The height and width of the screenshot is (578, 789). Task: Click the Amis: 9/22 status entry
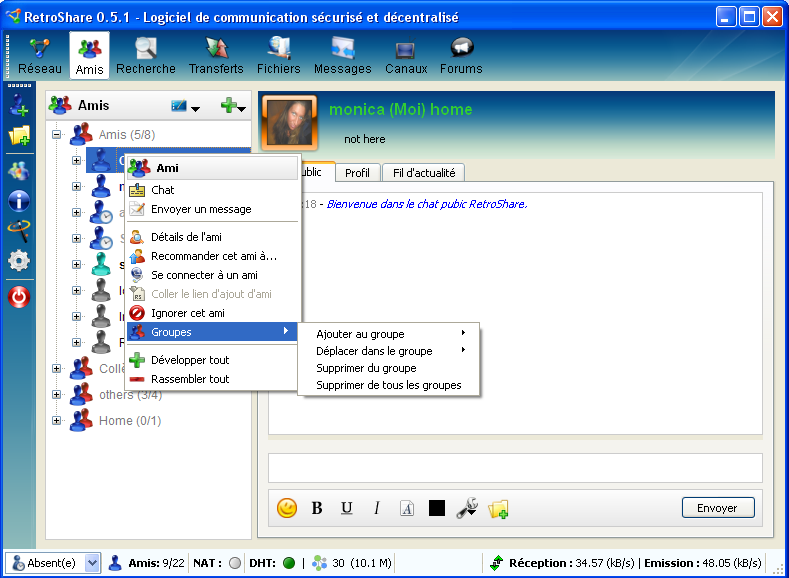[147, 563]
